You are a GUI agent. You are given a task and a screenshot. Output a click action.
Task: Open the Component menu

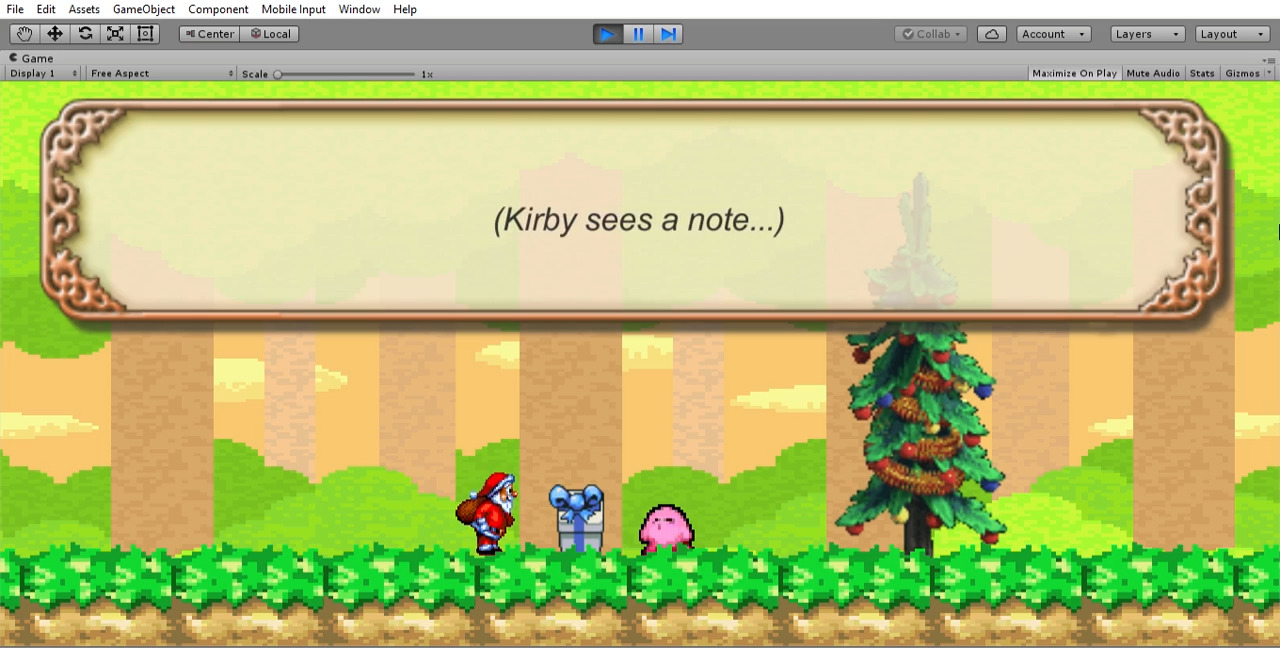tap(218, 9)
